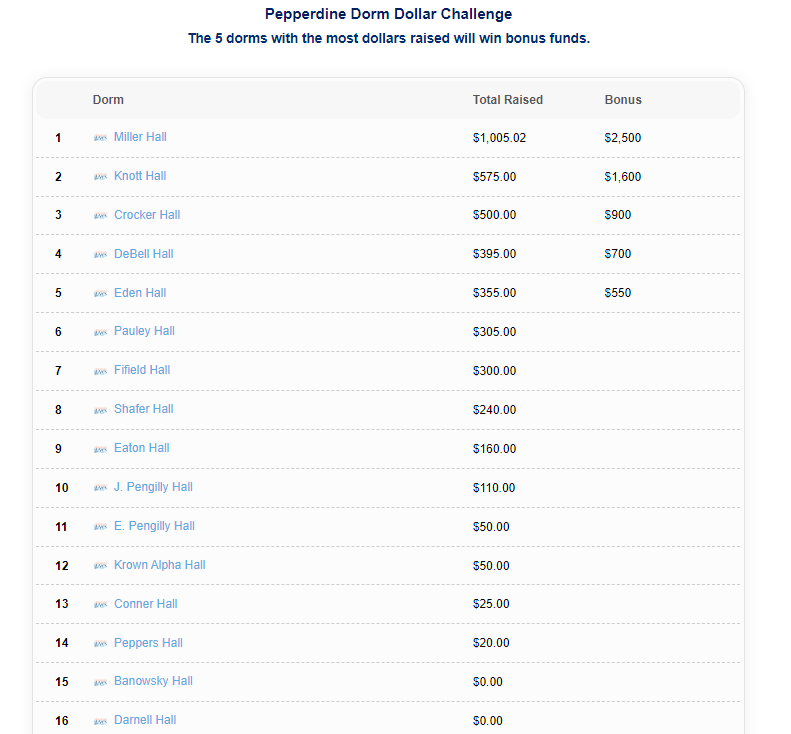Open the Conner Hall link
Image resolution: width=791 pixels, height=734 pixels.
pyautogui.click(x=146, y=604)
